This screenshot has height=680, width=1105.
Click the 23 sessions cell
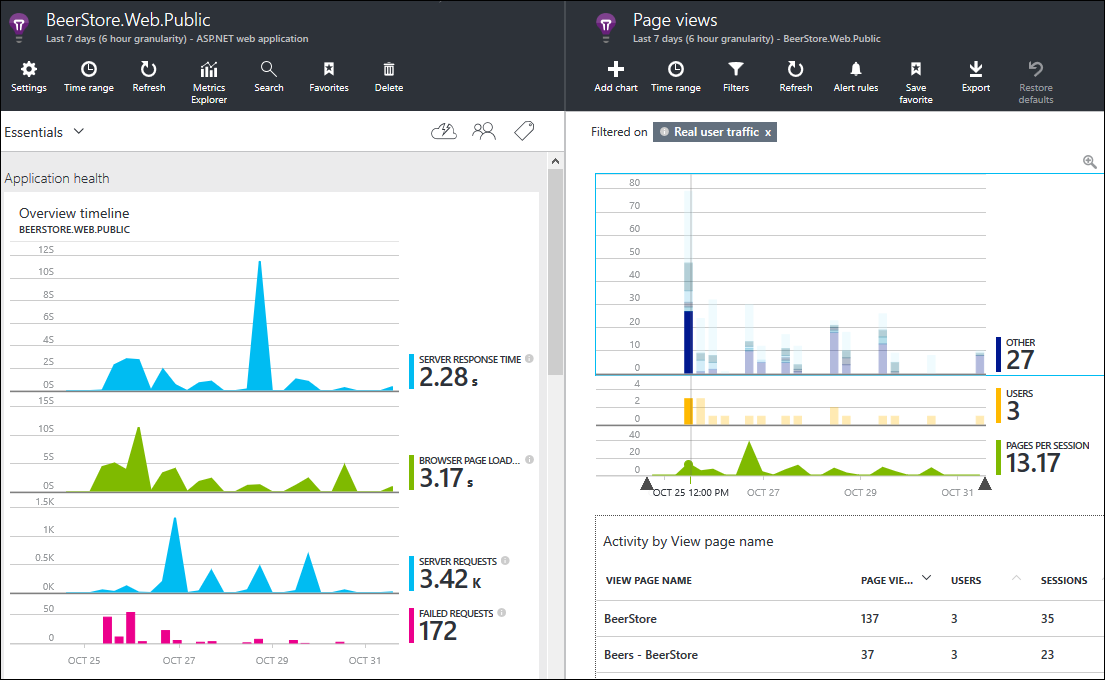(x=1047, y=655)
